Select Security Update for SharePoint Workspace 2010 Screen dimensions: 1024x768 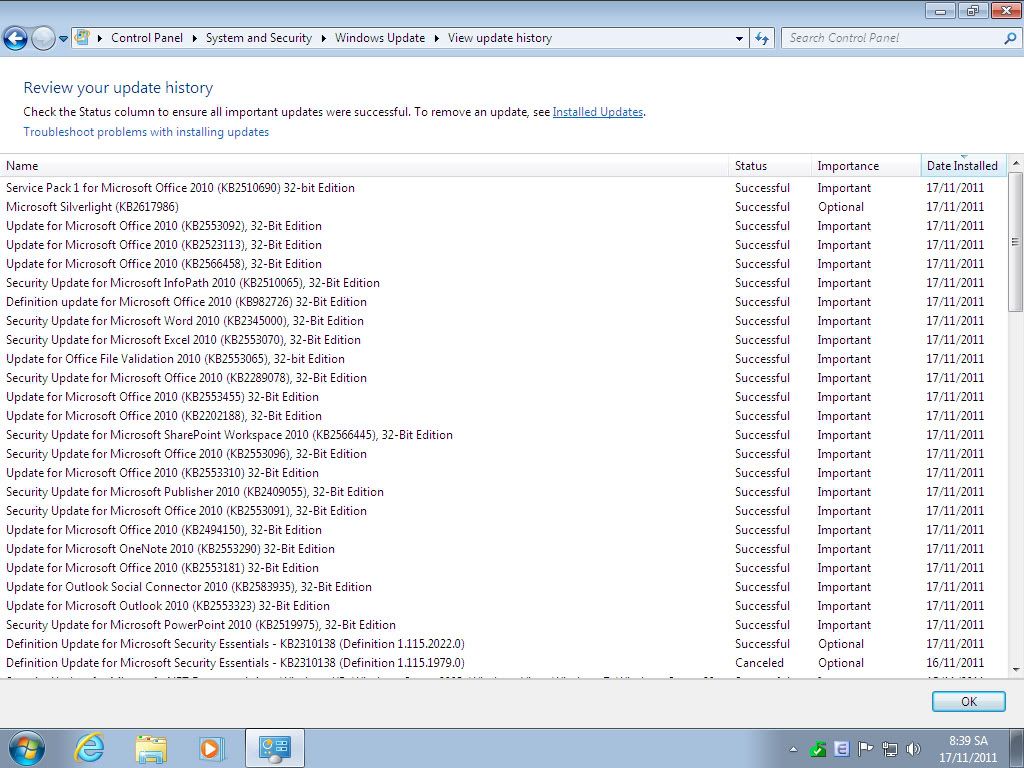click(x=503, y=435)
